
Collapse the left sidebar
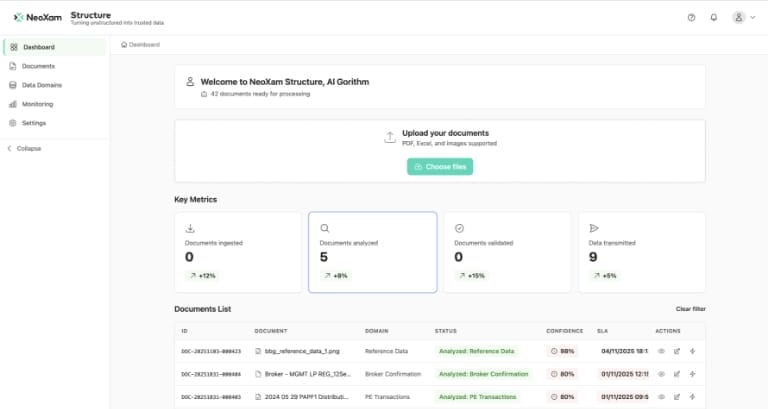point(25,148)
